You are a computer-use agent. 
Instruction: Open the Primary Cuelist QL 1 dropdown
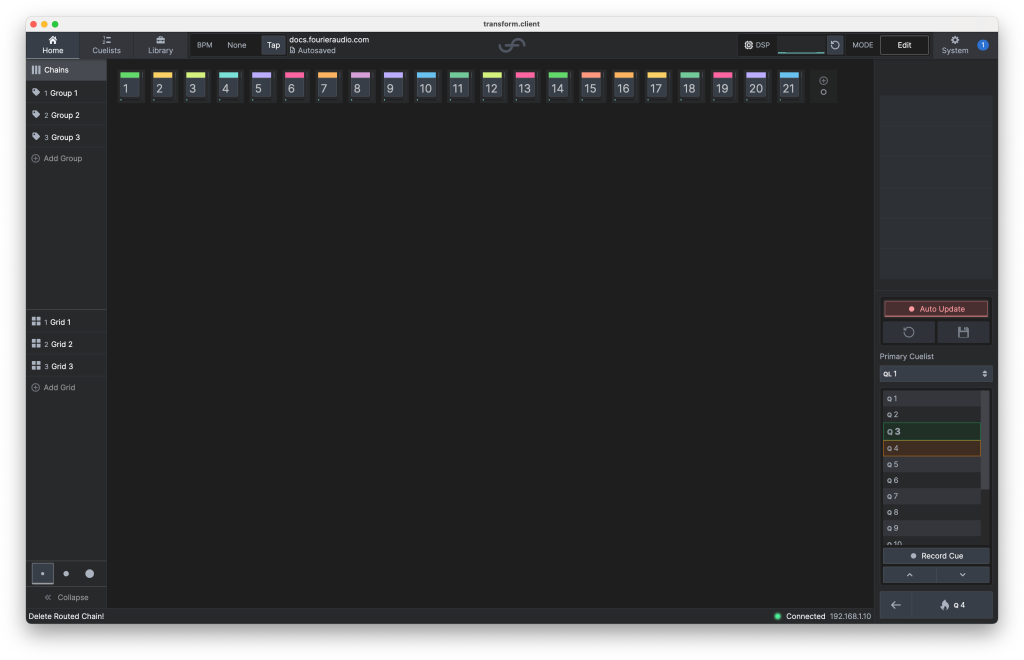(x=936, y=373)
